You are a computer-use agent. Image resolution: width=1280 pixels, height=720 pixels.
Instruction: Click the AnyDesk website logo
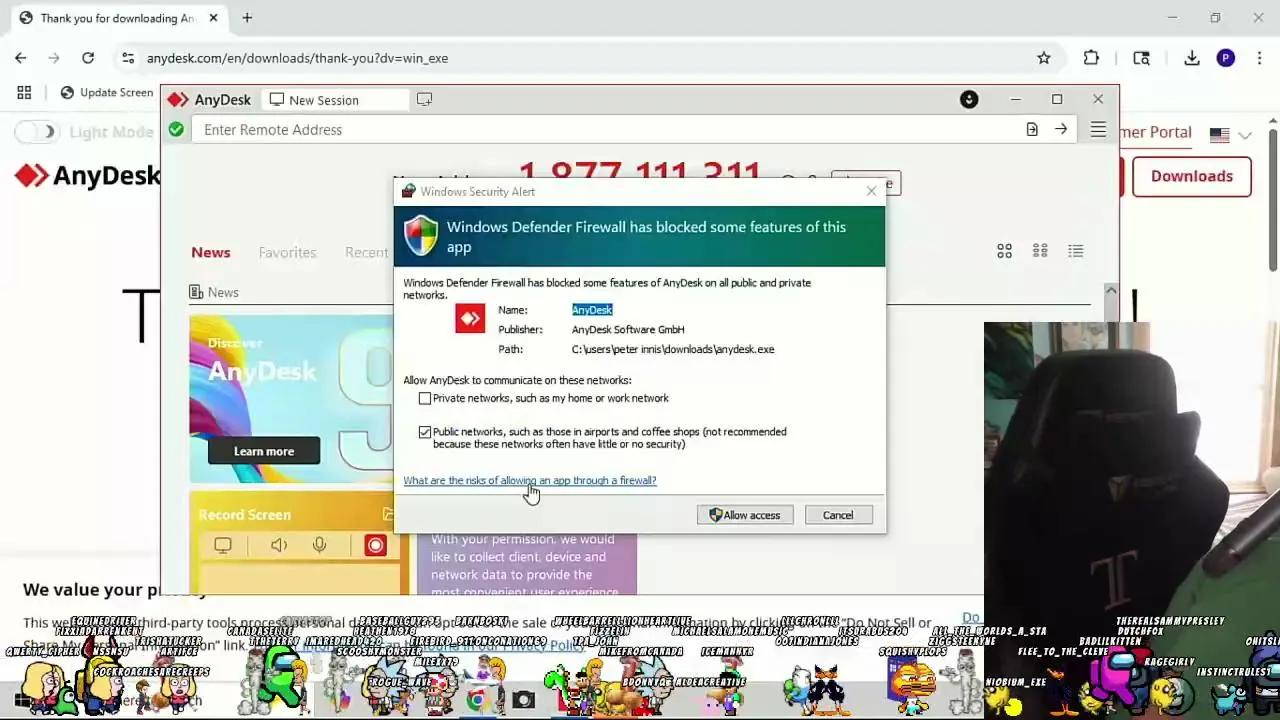click(88, 176)
